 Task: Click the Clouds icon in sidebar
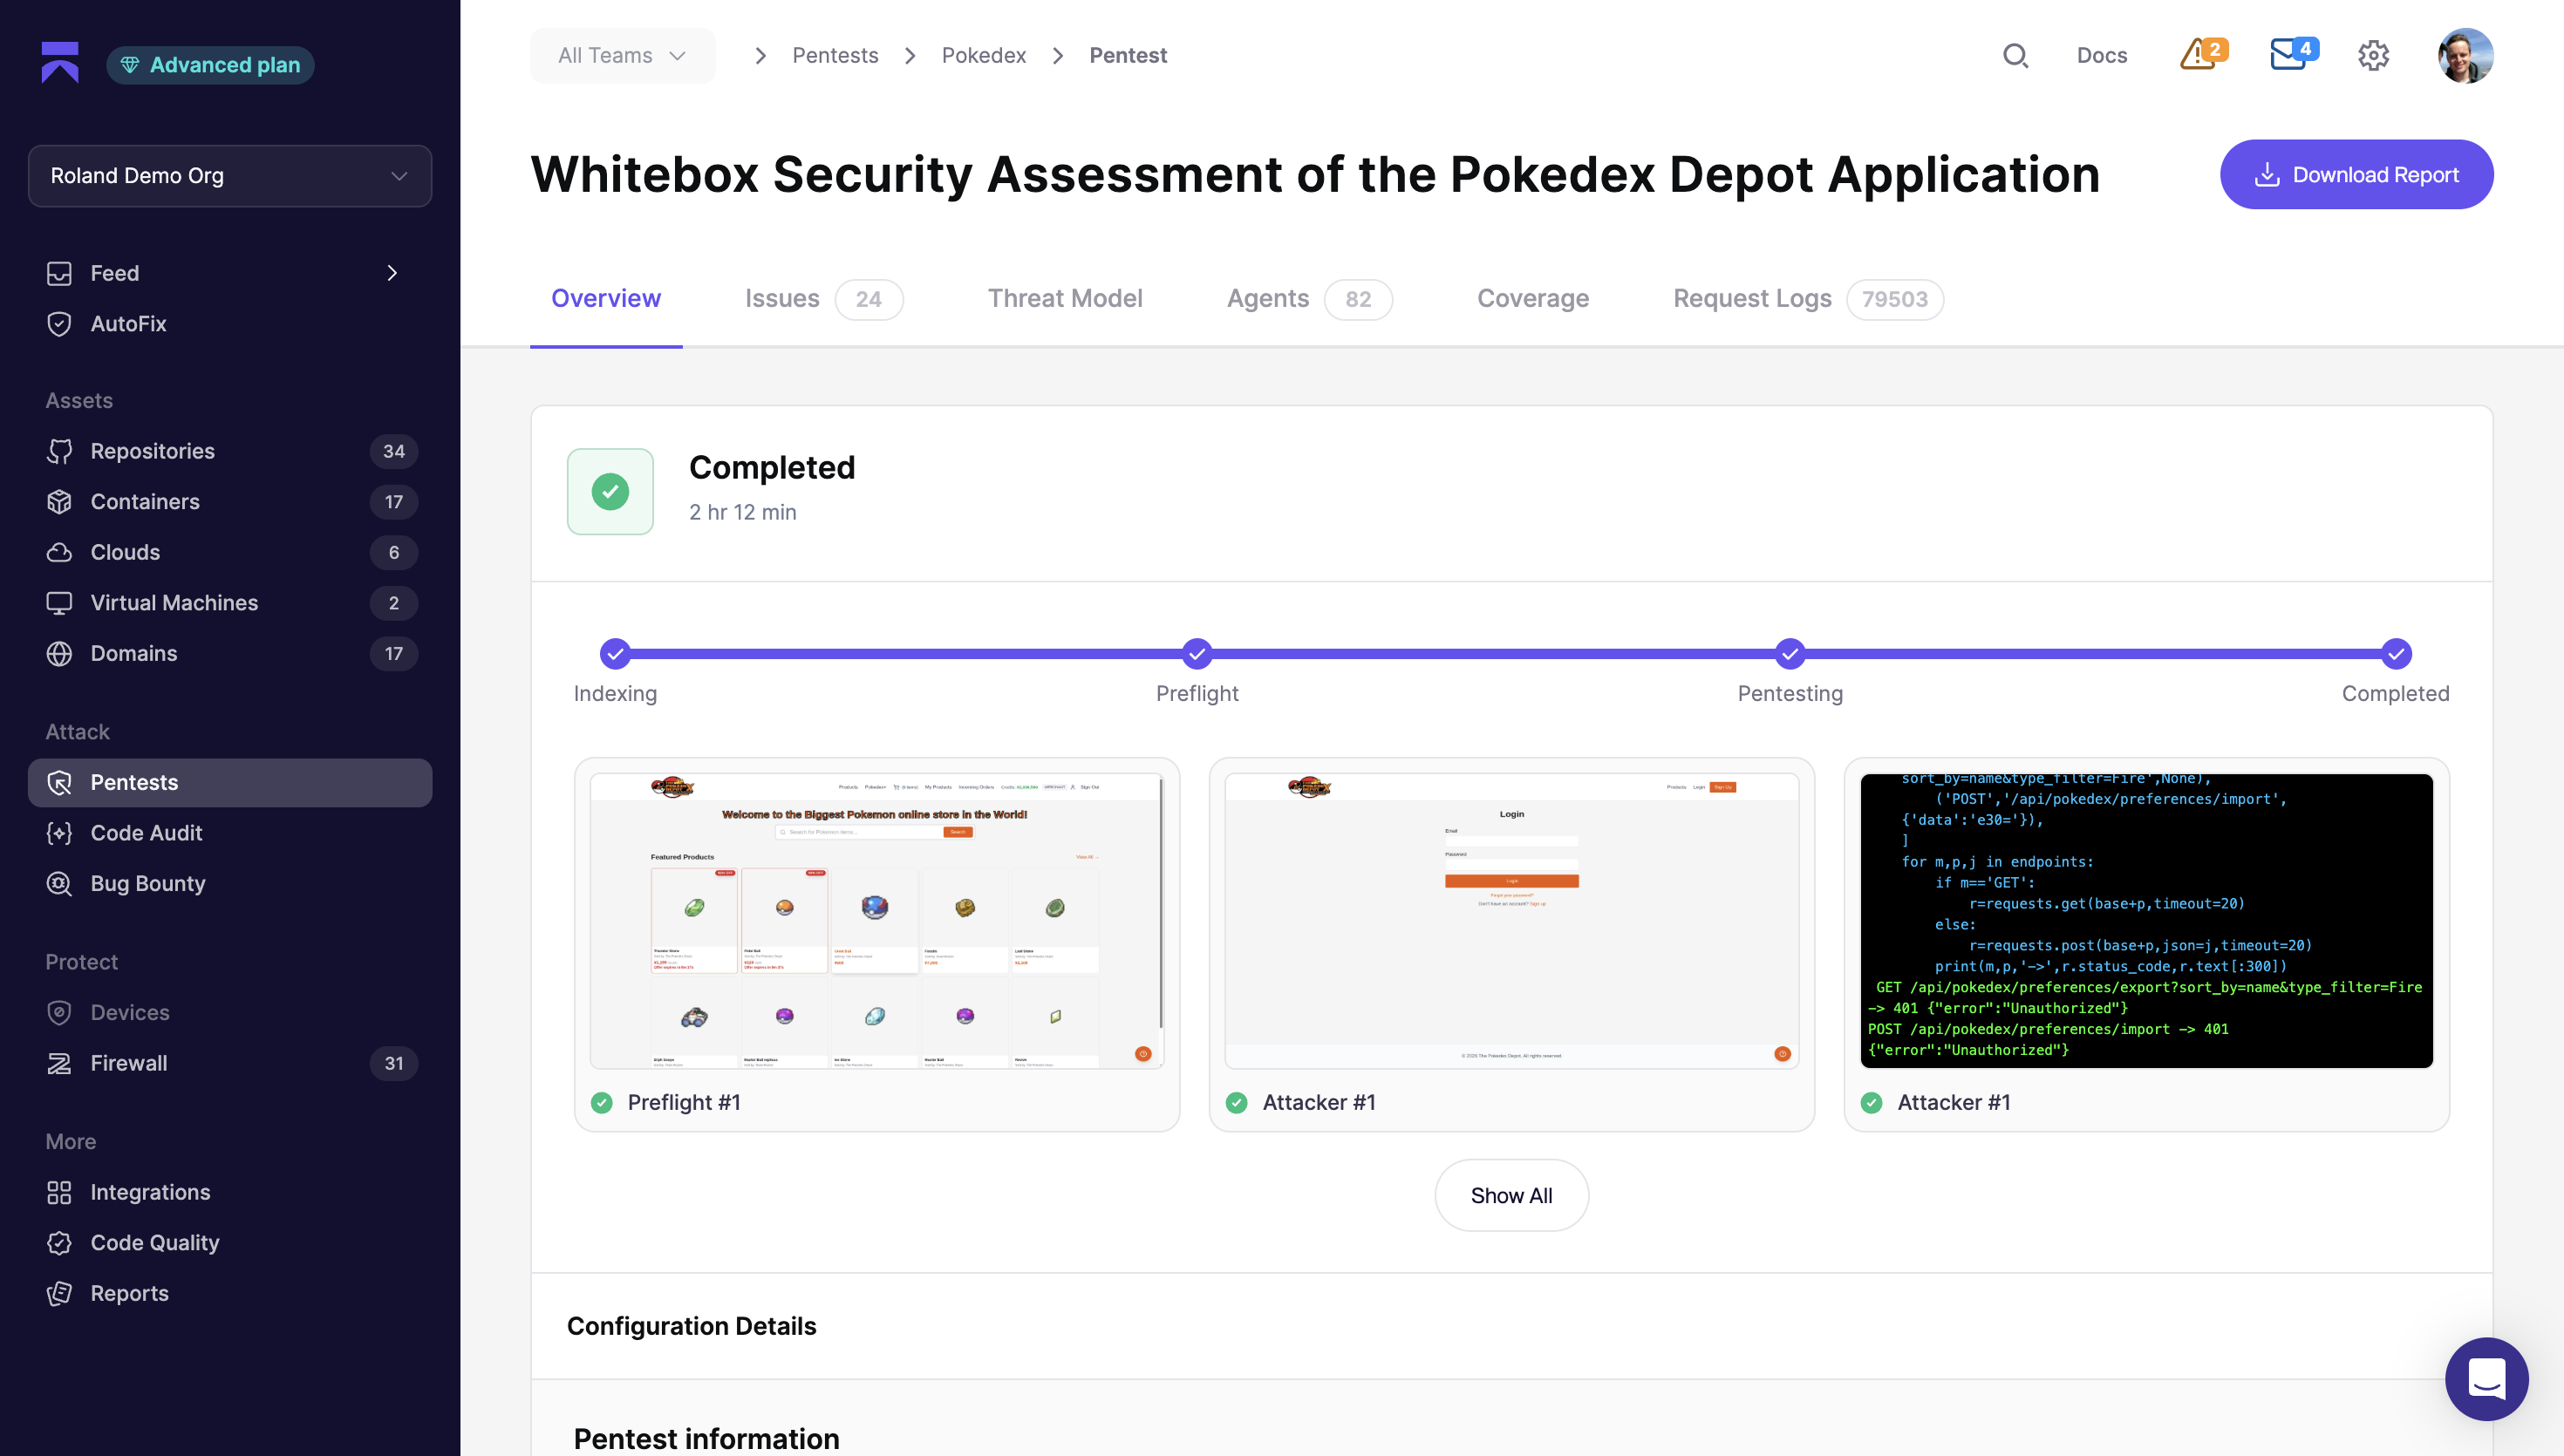click(x=59, y=552)
